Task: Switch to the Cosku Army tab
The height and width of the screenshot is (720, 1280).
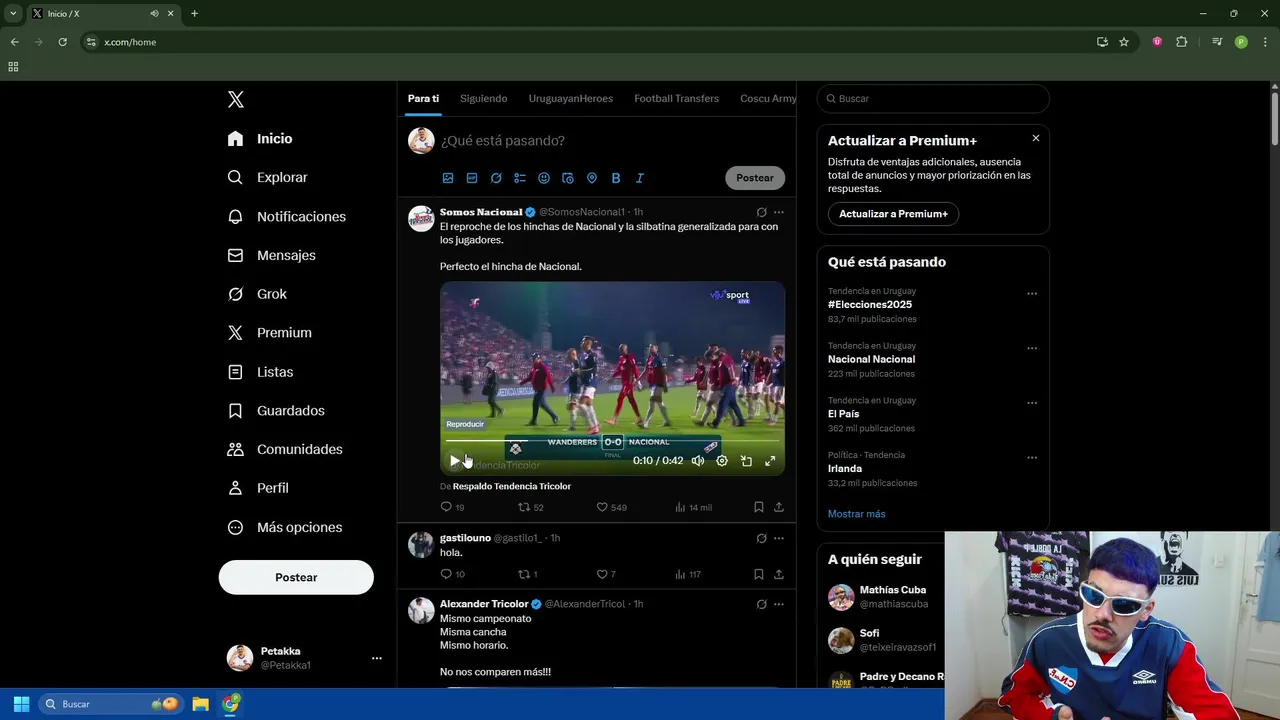Action: [x=768, y=98]
